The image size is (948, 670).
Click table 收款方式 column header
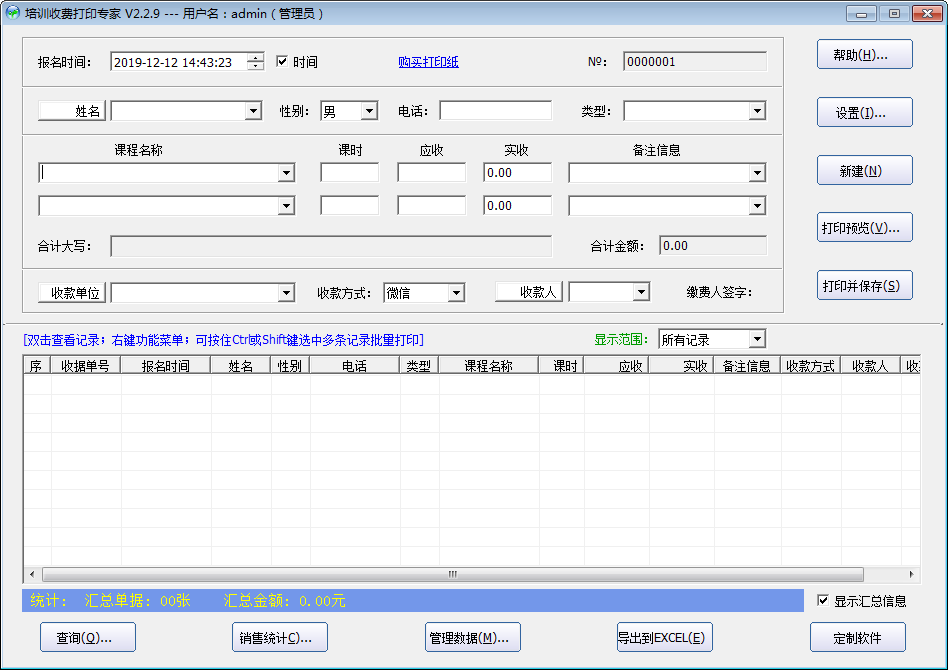tap(811, 366)
